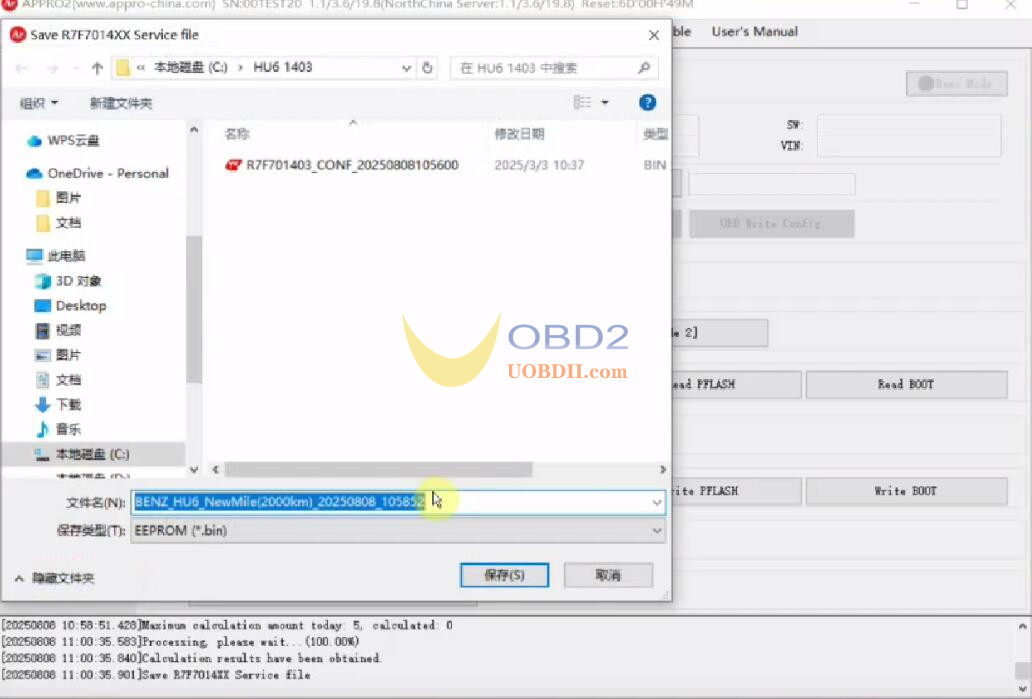Open 音乐 folder in sidebar
Screen dimensions: 1032x699
pyautogui.click(x=58, y=429)
